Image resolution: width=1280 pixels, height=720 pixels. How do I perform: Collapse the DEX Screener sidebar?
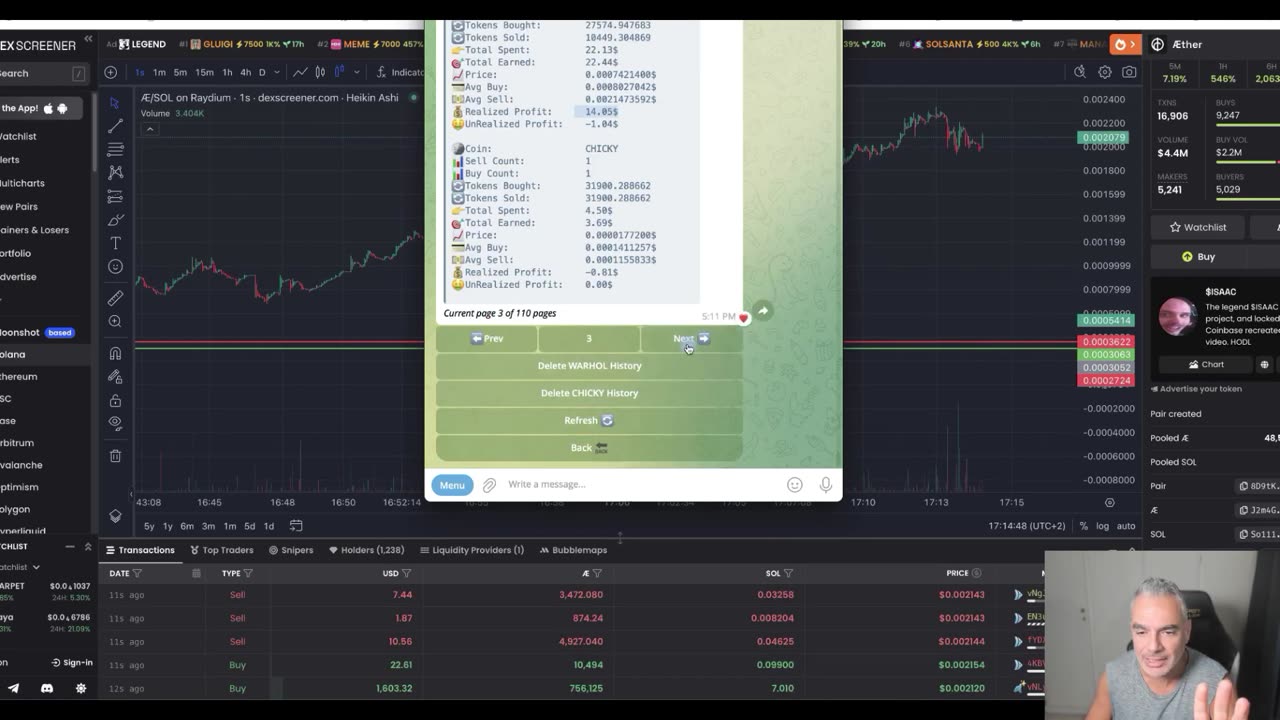coord(88,39)
